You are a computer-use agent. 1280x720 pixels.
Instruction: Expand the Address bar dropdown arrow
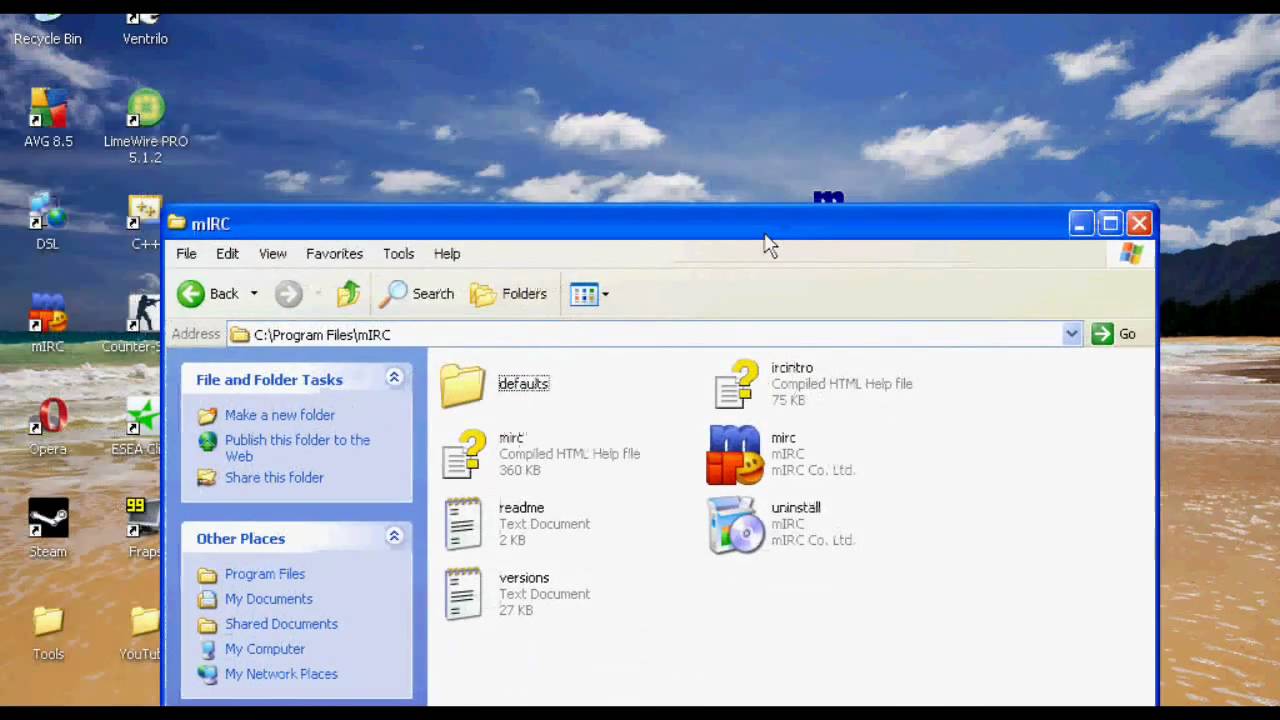1071,334
